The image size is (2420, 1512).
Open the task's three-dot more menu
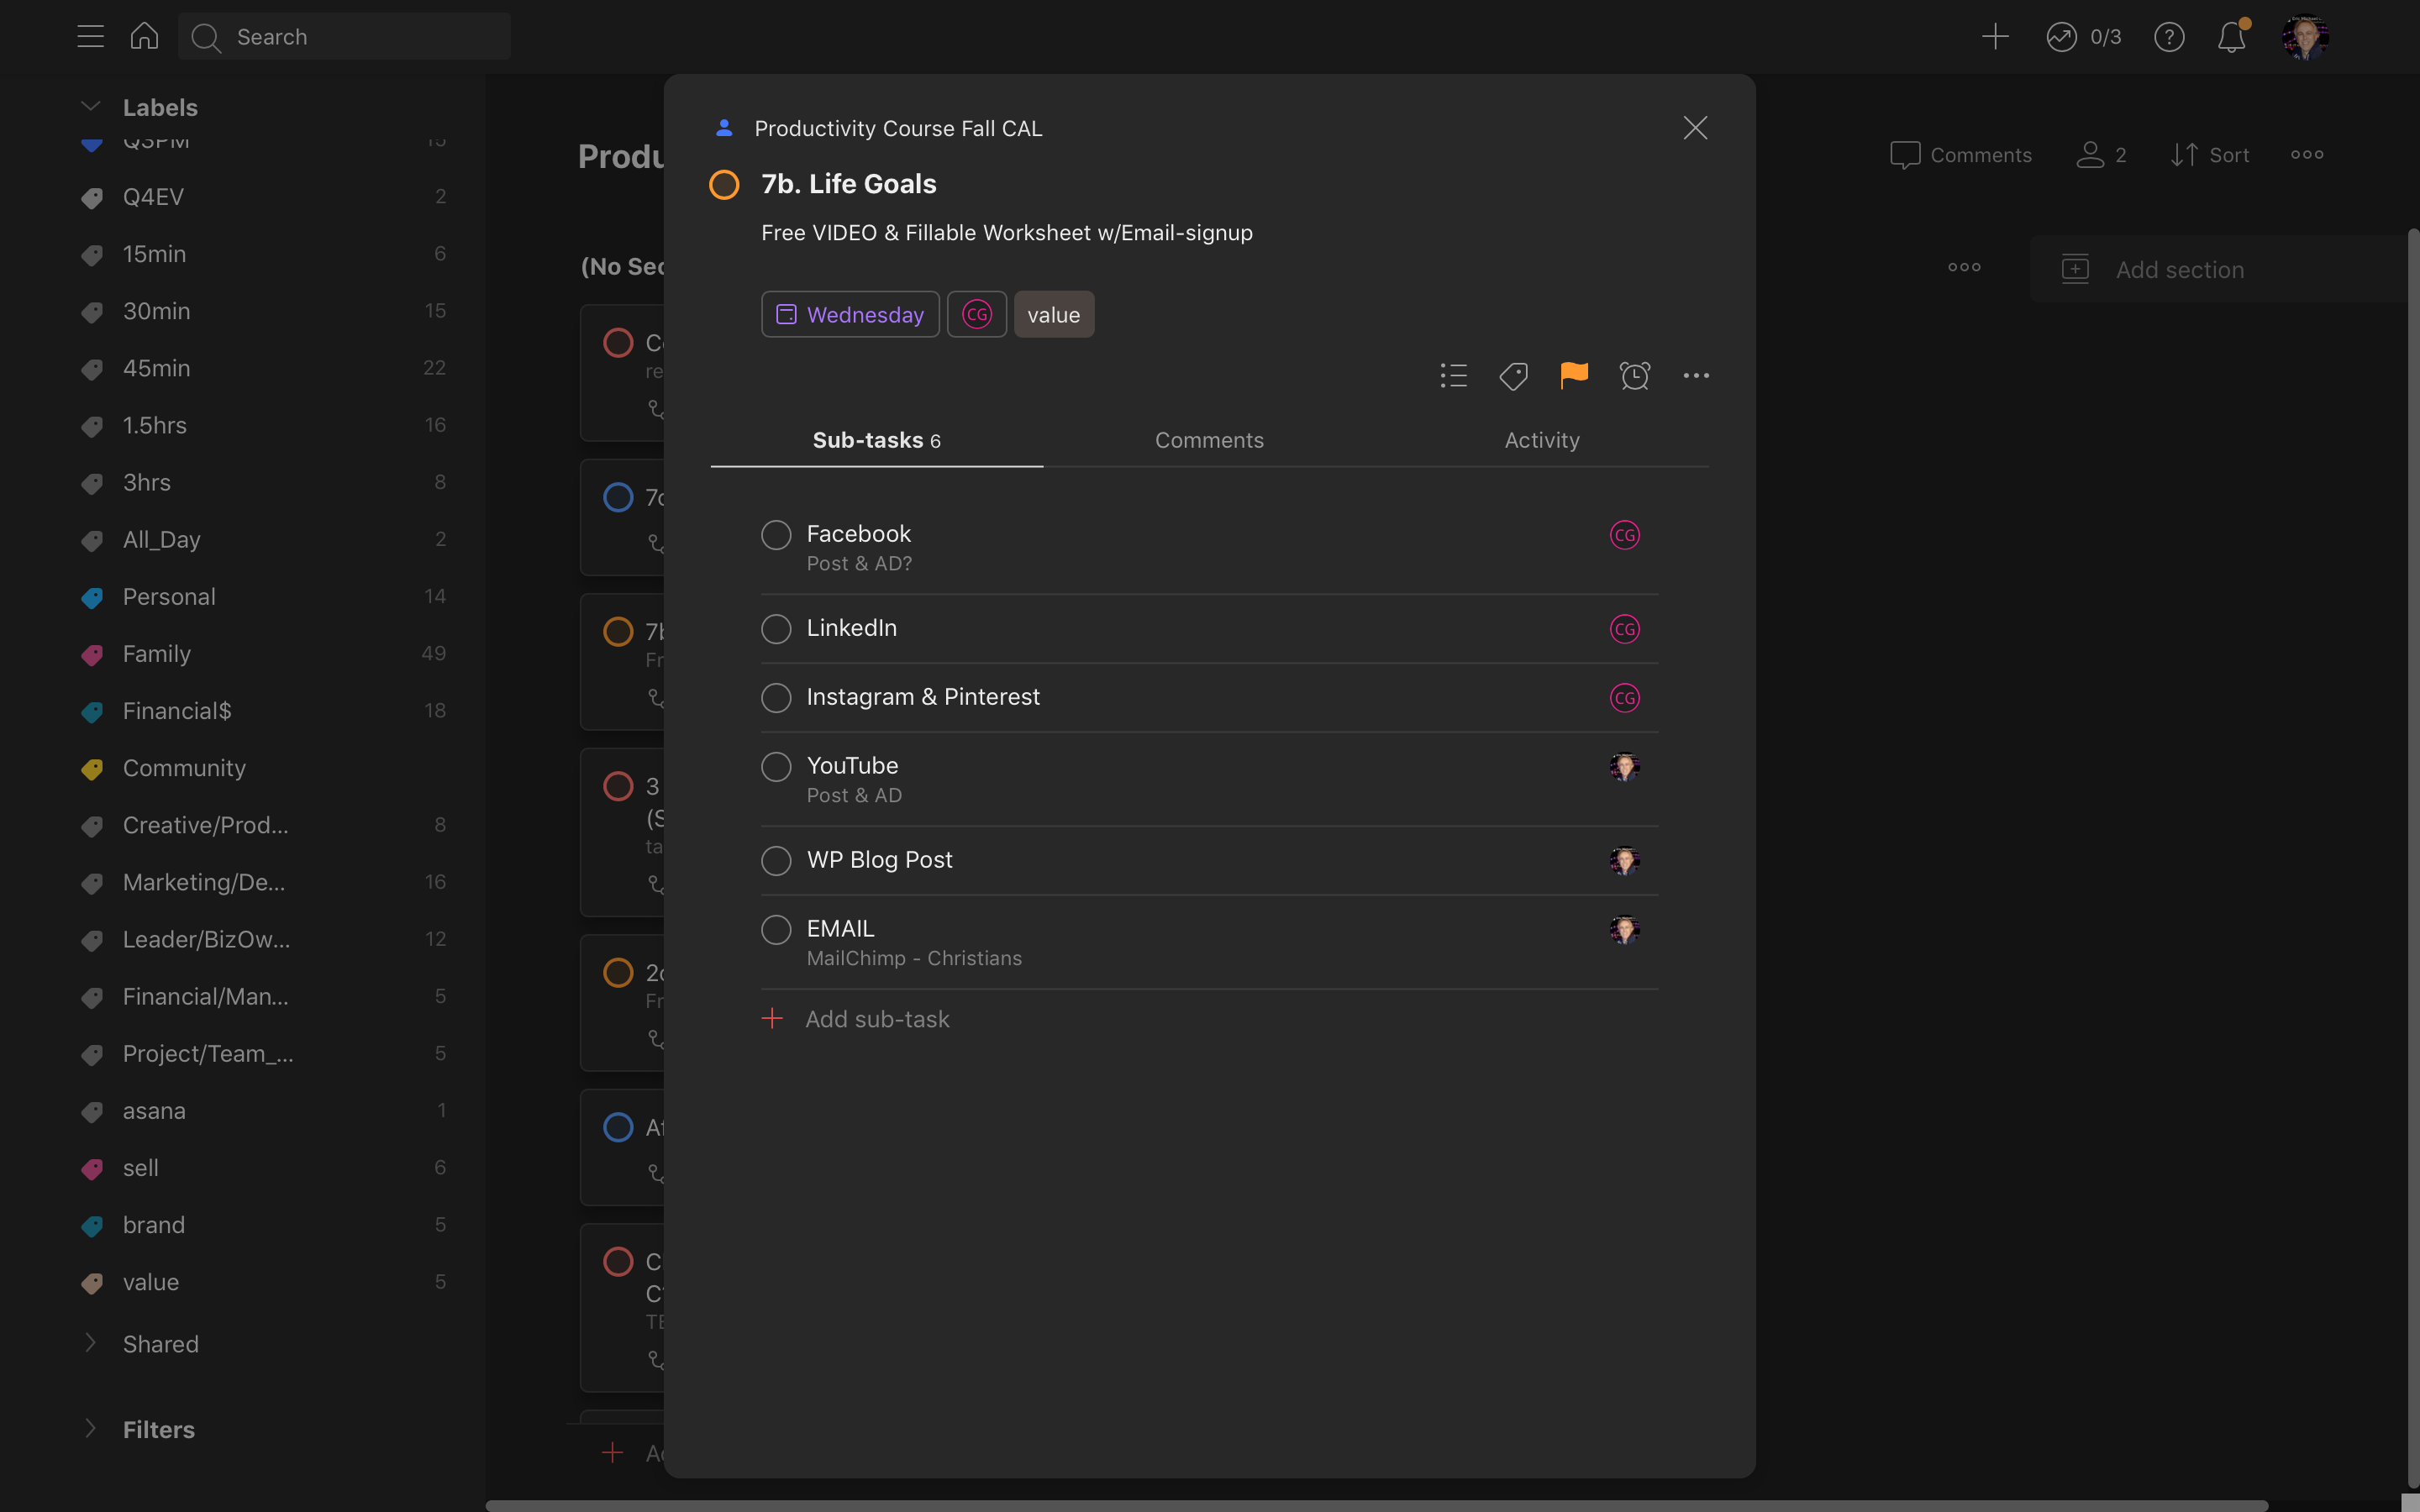[x=1696, y=375]
